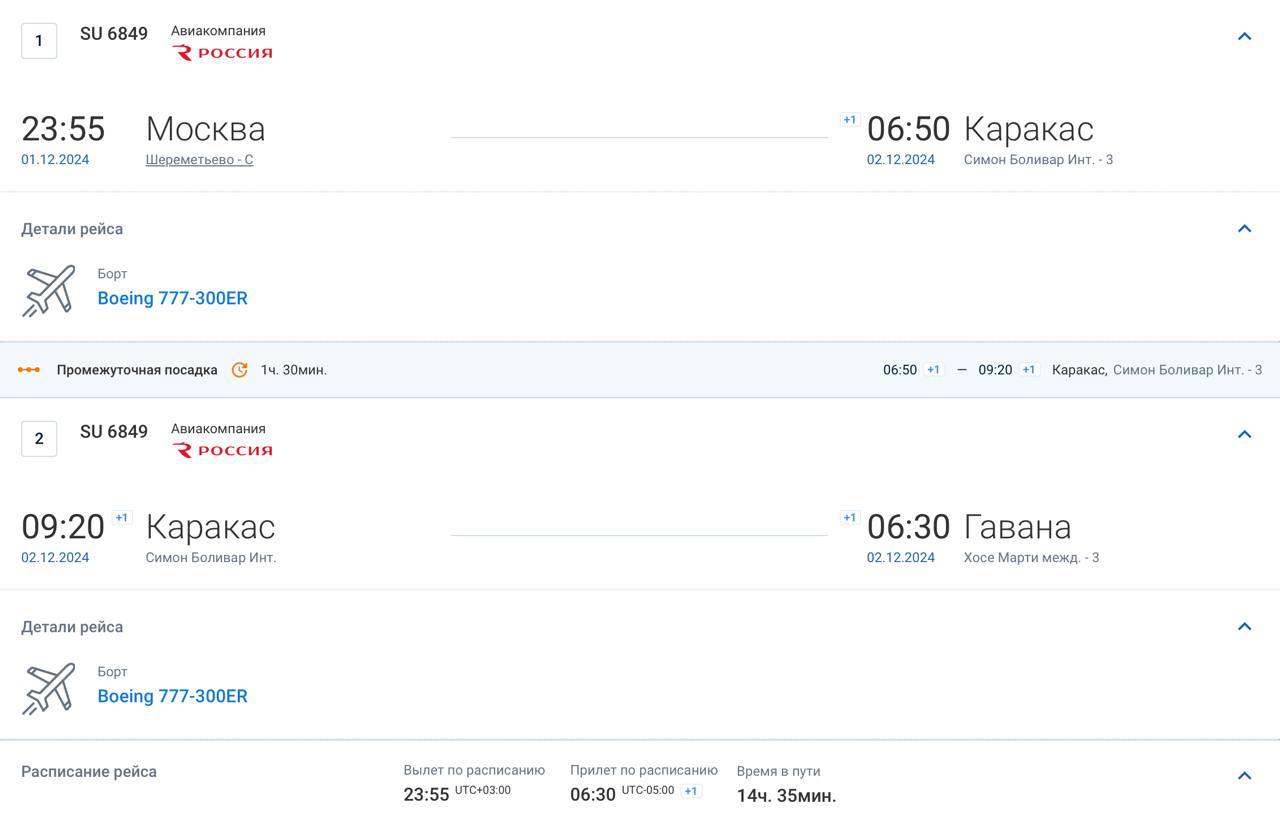Screen dimensions: 1280x828
Task: Open the first Boeing 777-300ER aircraft link
Action: tap(172, 298)
